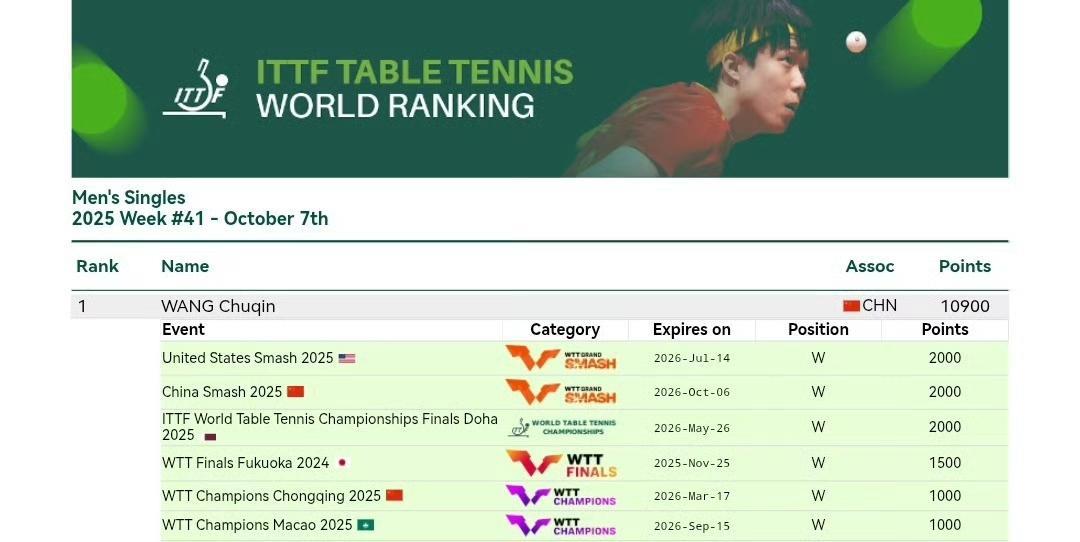Screen dimensions: 1080x542
Task: Click the WTT Finals category logo
Action: [561, 463]
